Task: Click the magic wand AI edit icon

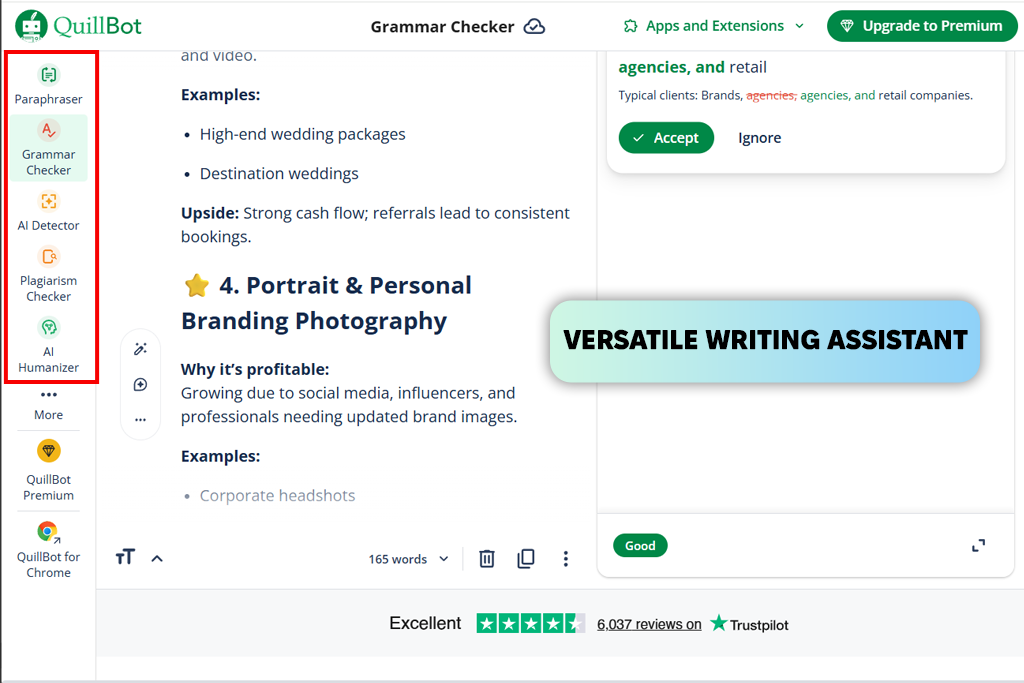Action: [140, 349]
